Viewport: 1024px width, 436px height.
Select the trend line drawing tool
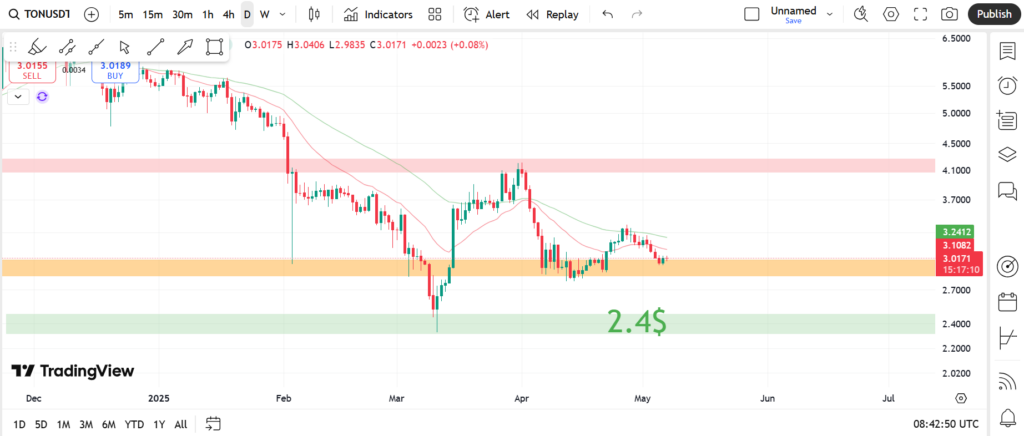(x=155, y=47)
